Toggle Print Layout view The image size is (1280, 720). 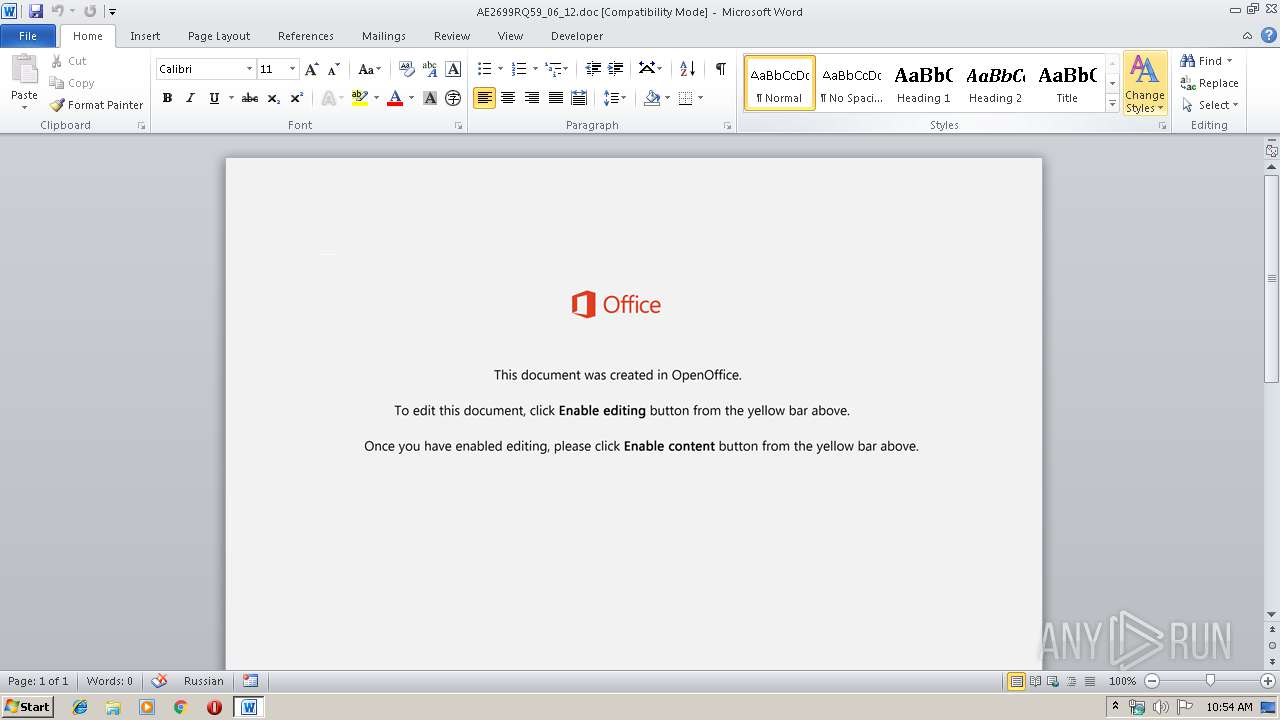click(x=1016, y=681)
